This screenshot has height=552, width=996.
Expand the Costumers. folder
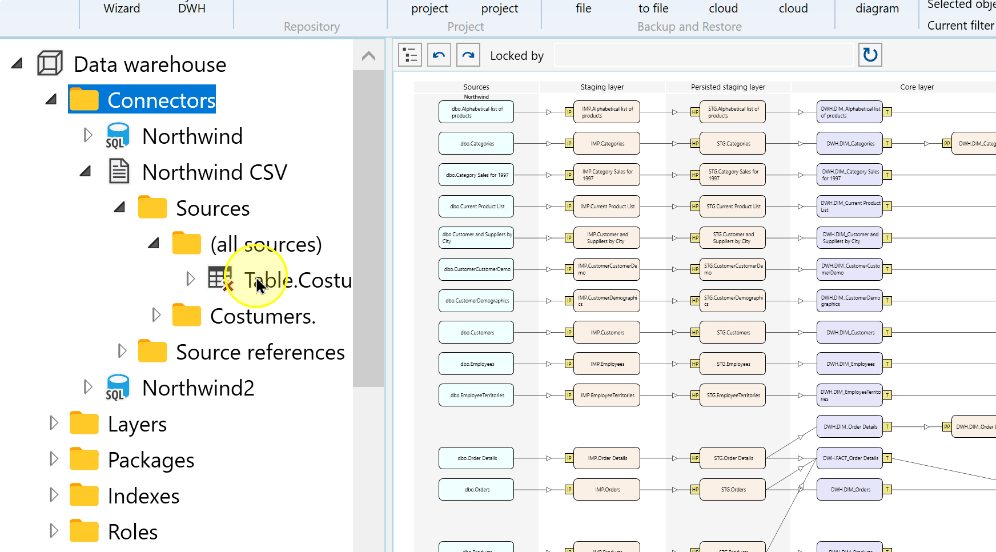(156, 315)
